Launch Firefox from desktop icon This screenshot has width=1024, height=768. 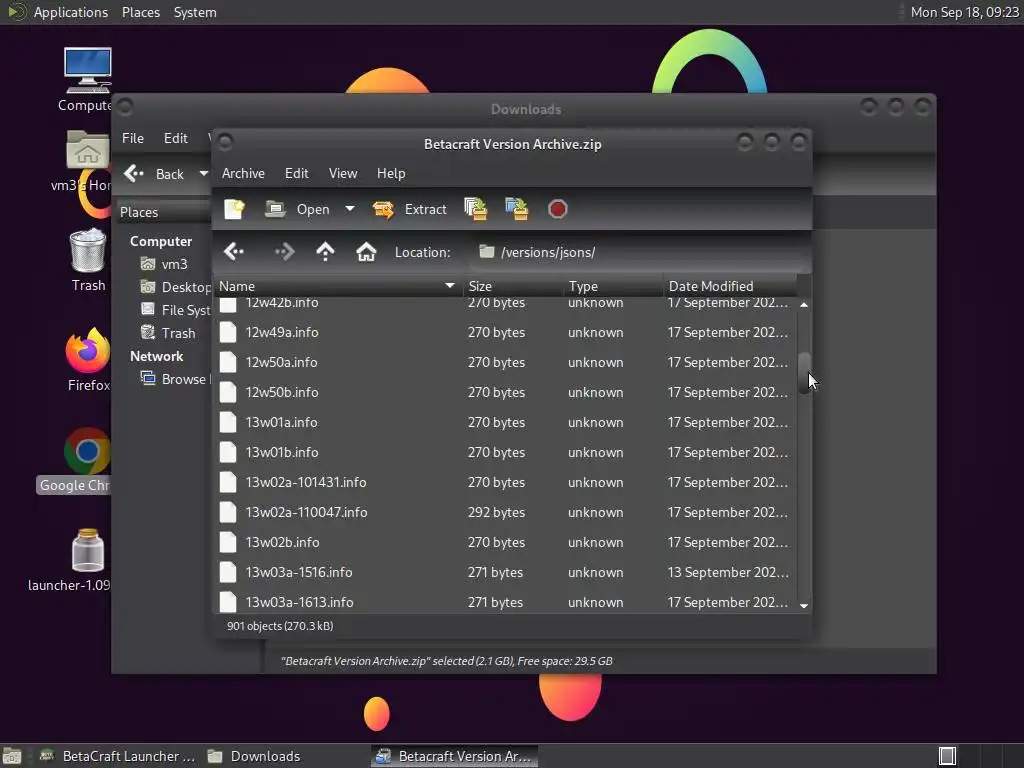(x=88, y=359)
